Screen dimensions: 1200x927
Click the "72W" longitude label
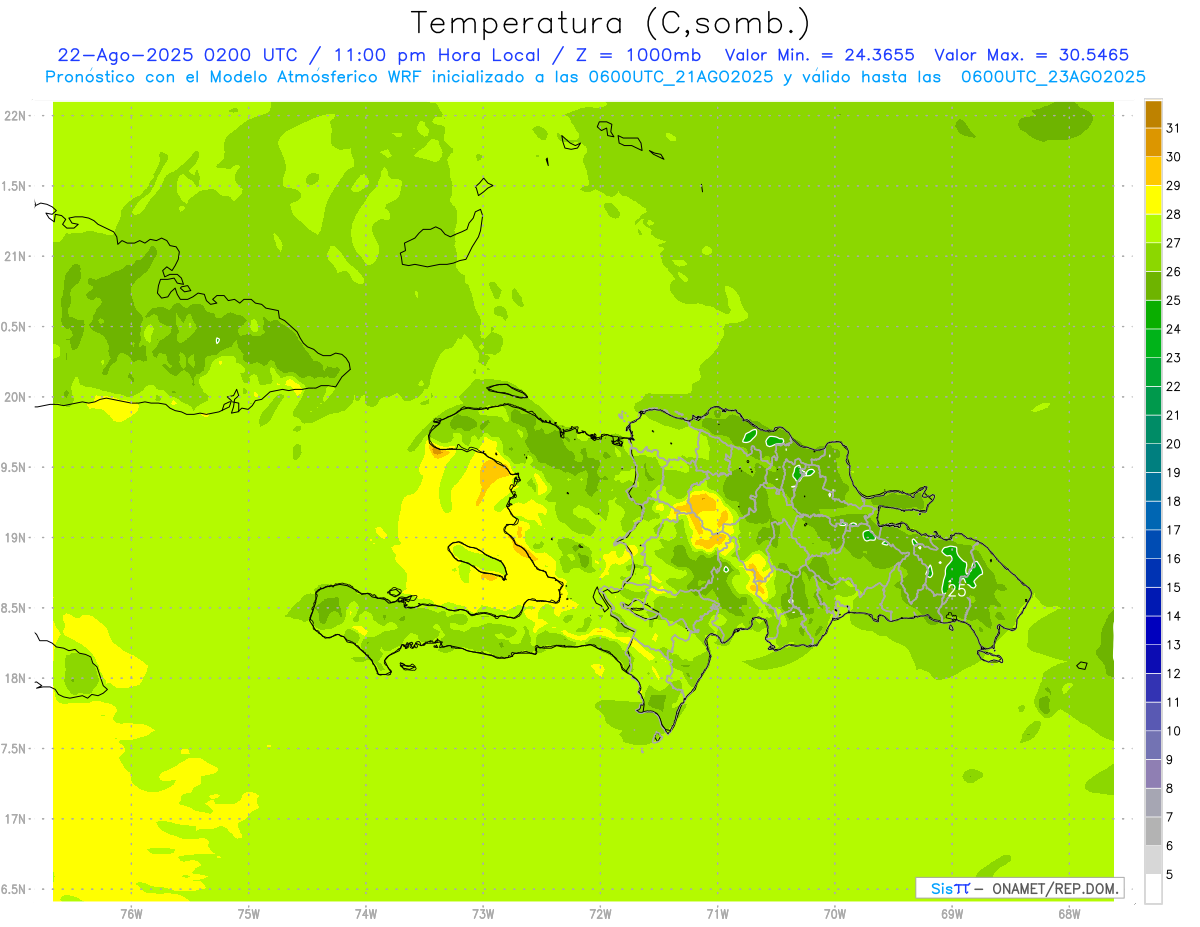(600, 913)
